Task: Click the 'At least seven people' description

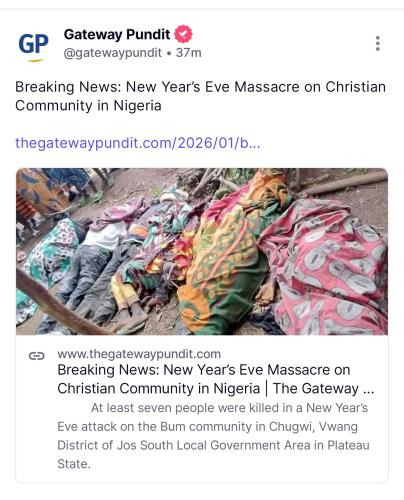Action: coord(213,436)
